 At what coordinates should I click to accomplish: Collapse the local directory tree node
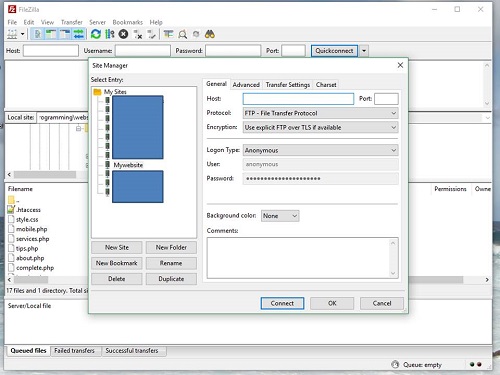(79, 128)
